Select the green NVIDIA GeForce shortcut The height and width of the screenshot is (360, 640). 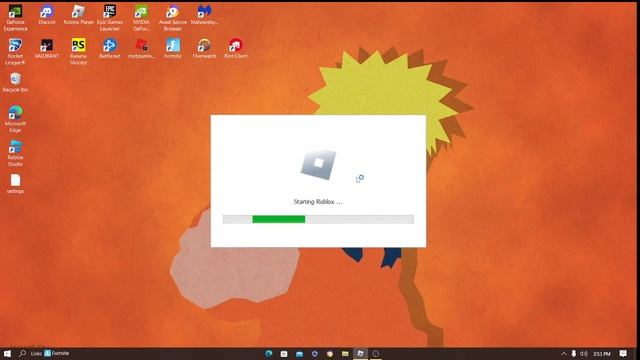pos(141,18)
